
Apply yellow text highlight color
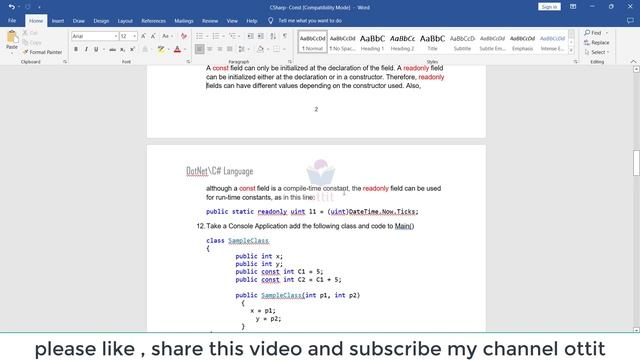[161, 49]
